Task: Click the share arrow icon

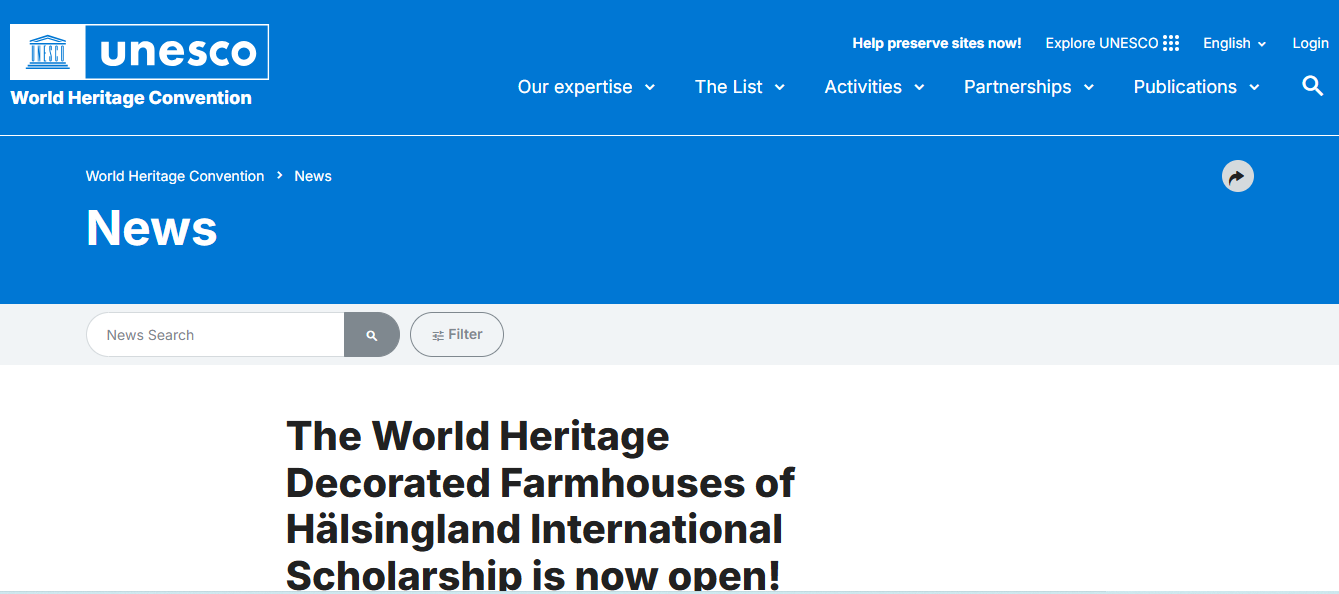Action: 1237,176
